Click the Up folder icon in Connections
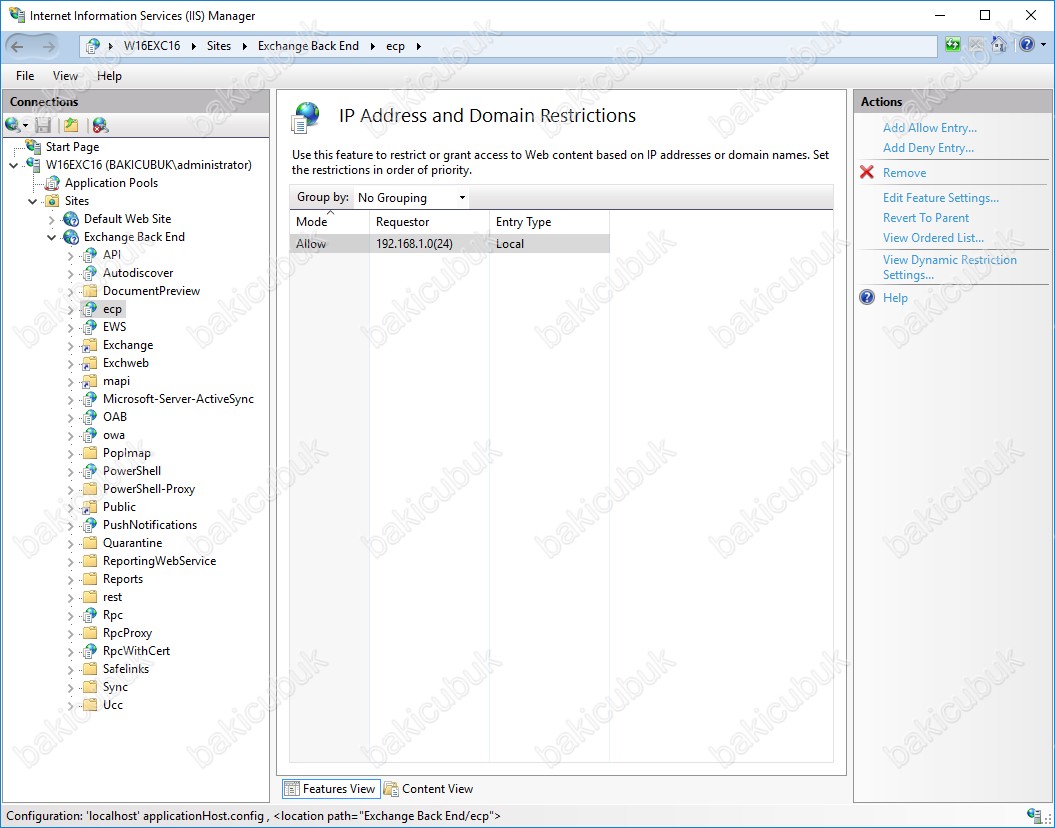Viewport: 1055px width, 828px height. [71, 125]
